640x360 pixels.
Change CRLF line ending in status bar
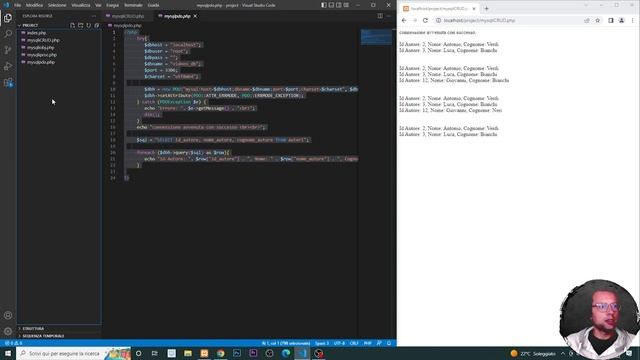(x=354, y=343)
